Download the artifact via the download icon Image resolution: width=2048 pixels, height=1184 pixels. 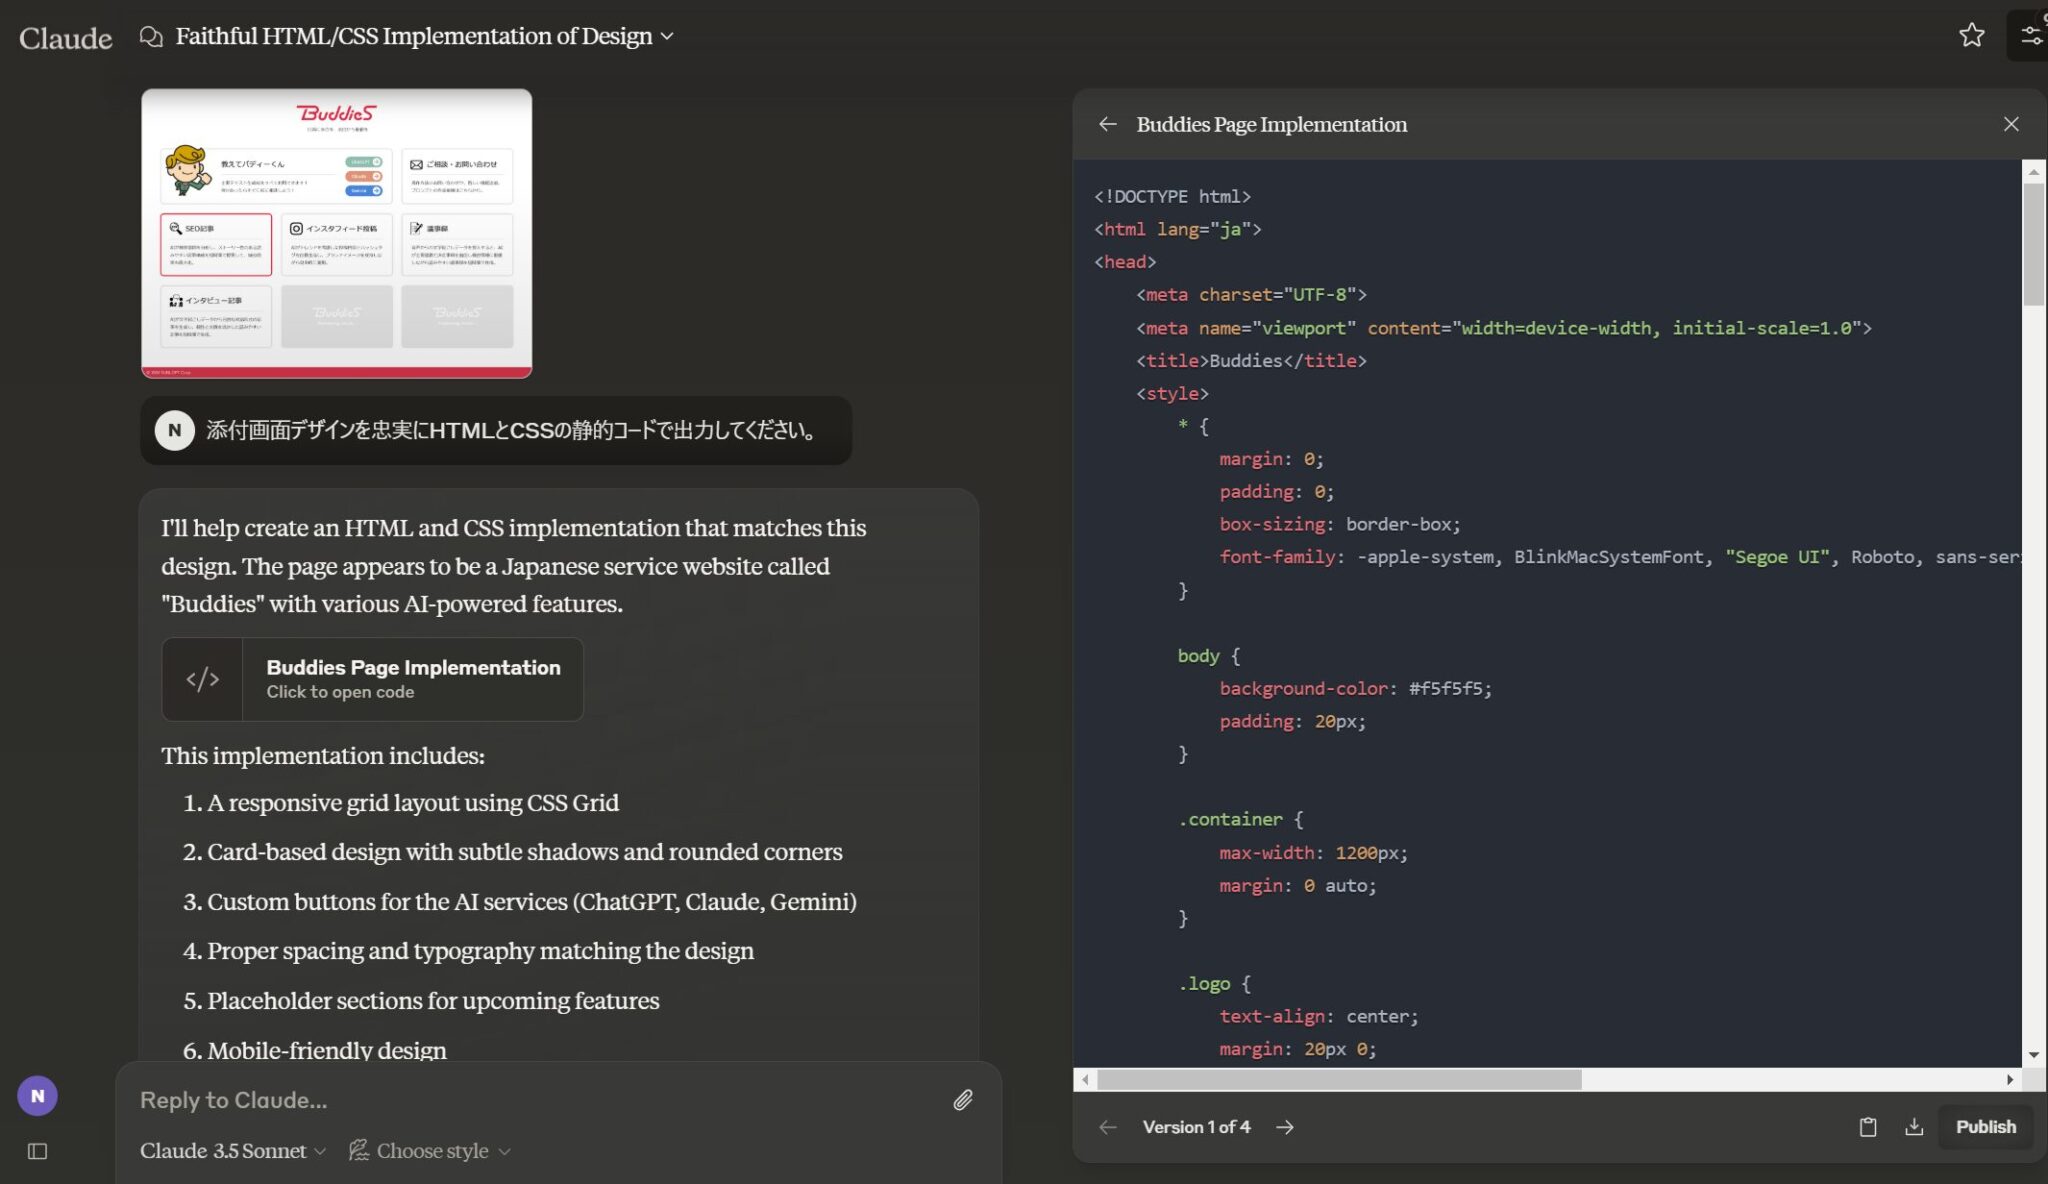(x=1915, y=1126)
